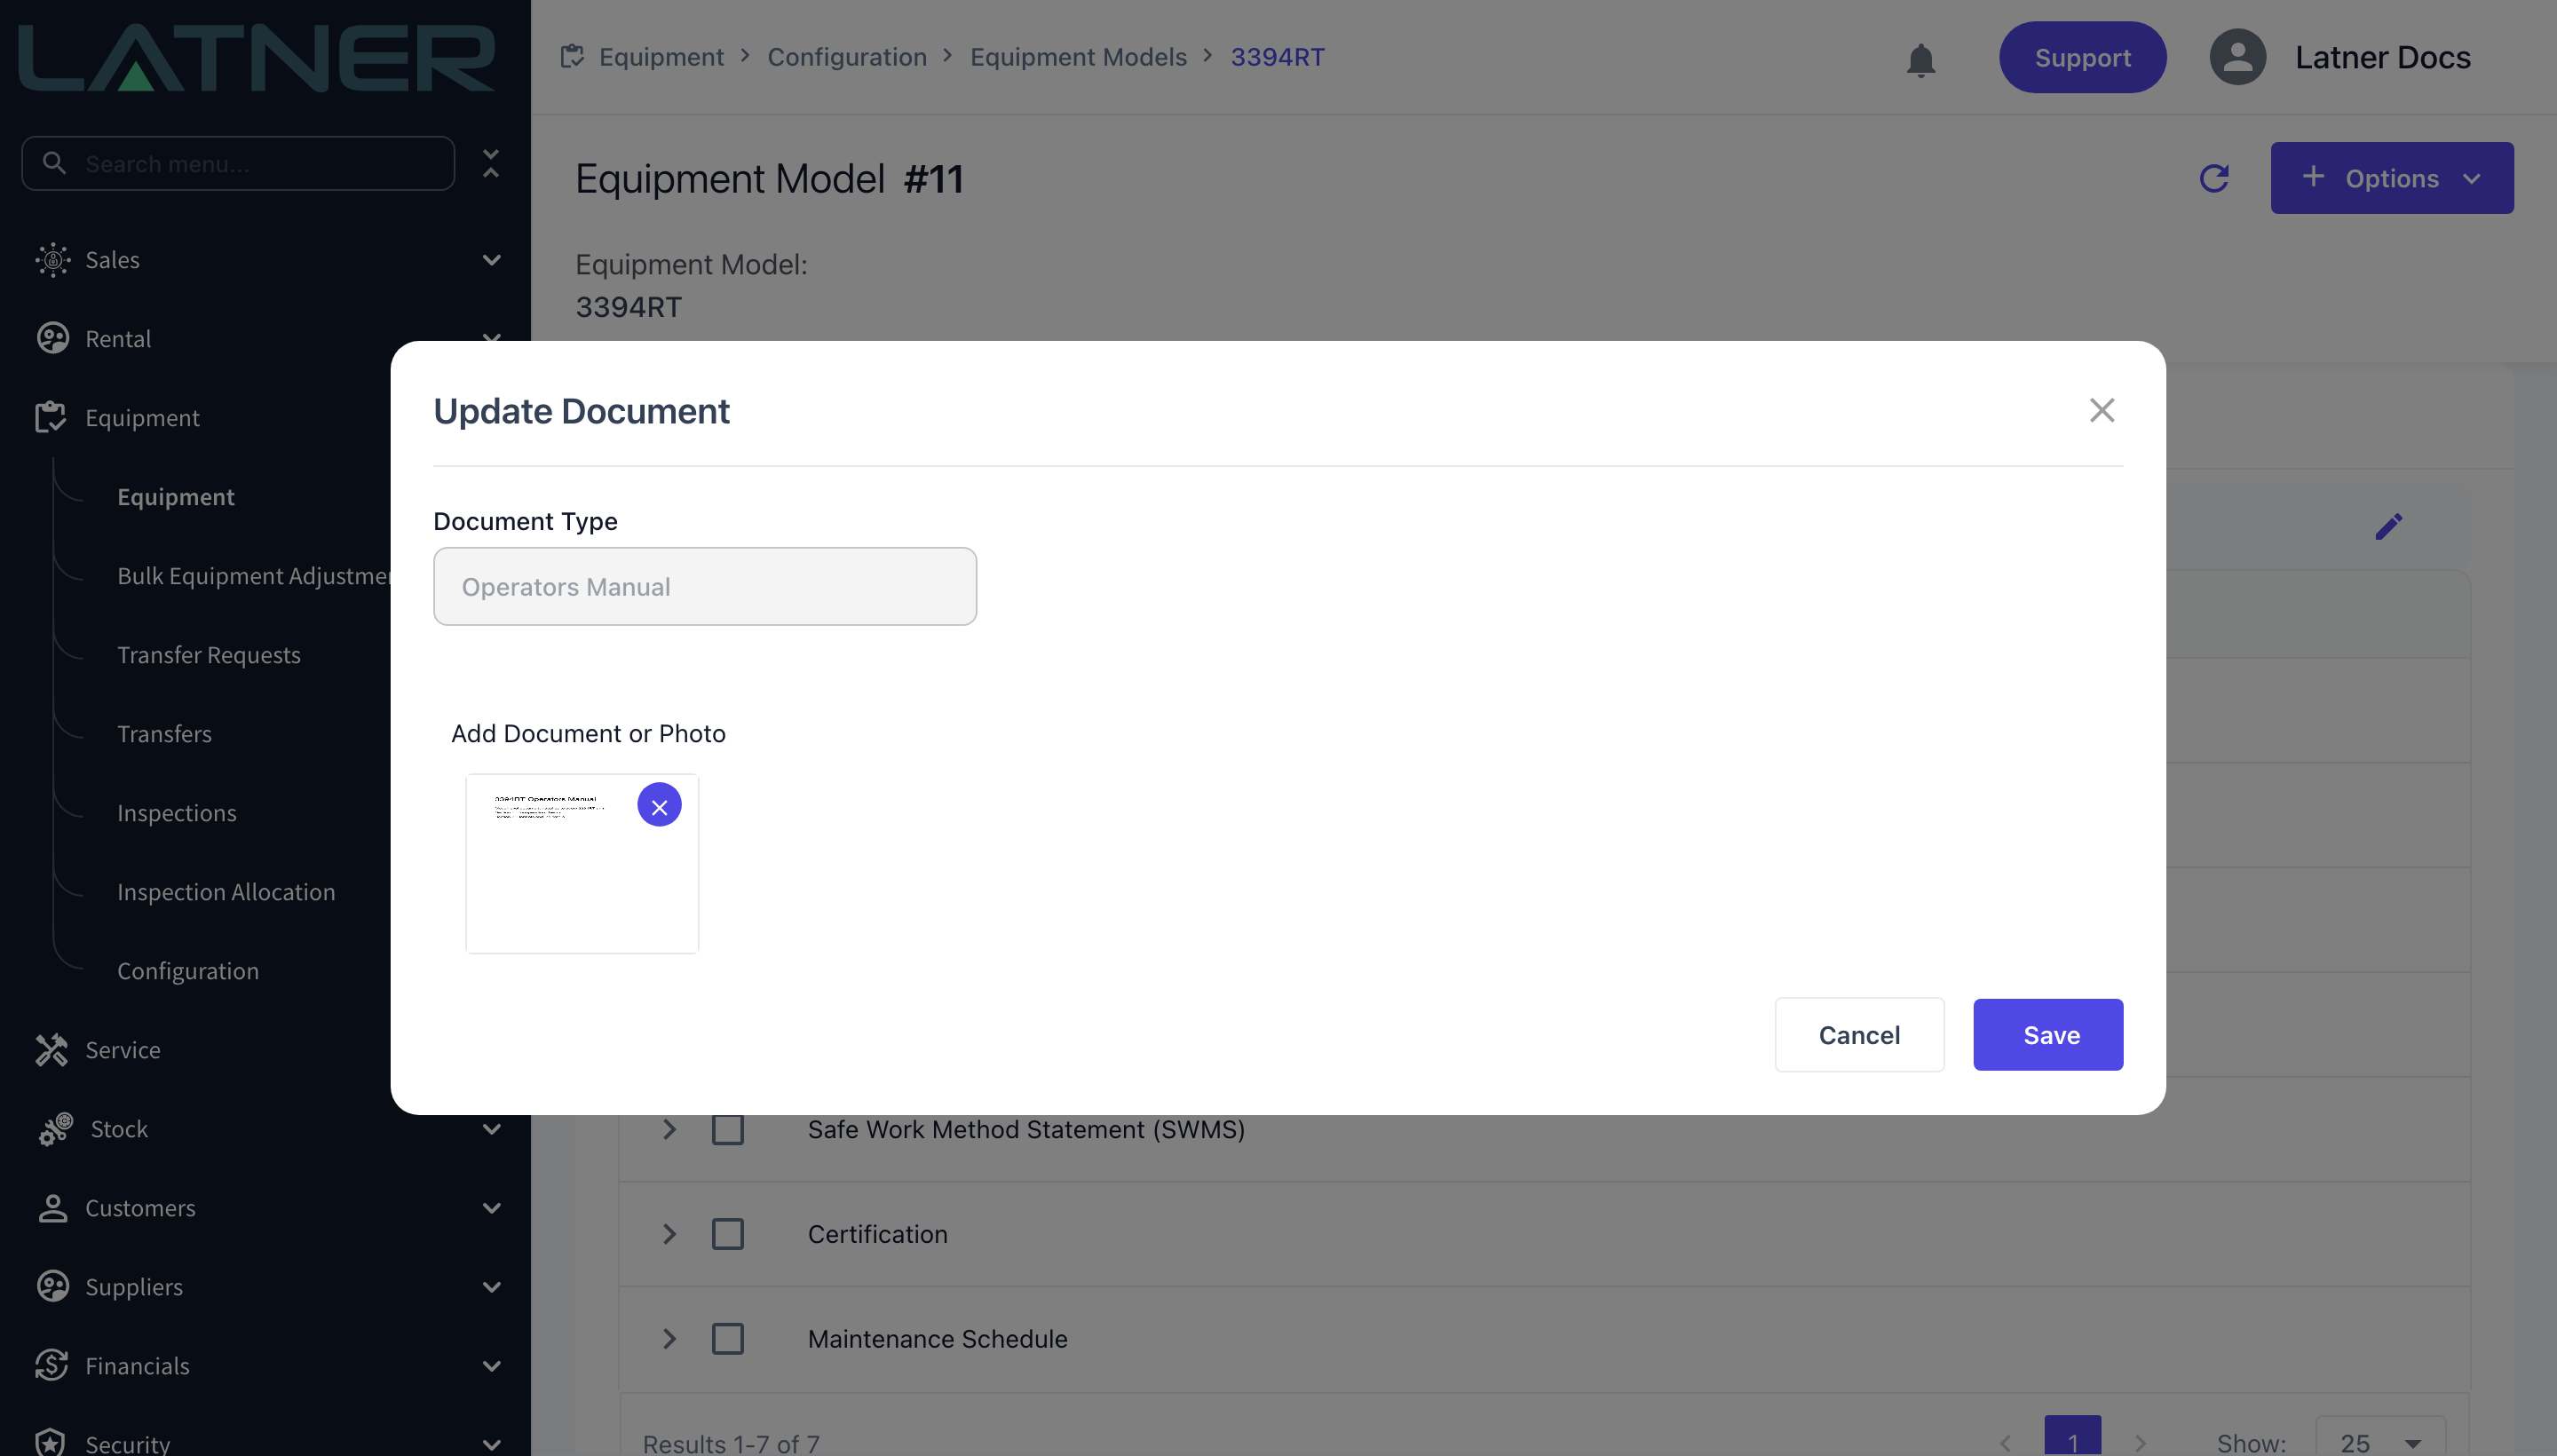The width and height of the screenshot is (2557, 1456).
Task: Click the Latner Docs username
Action: click(x=2383, y=57)
